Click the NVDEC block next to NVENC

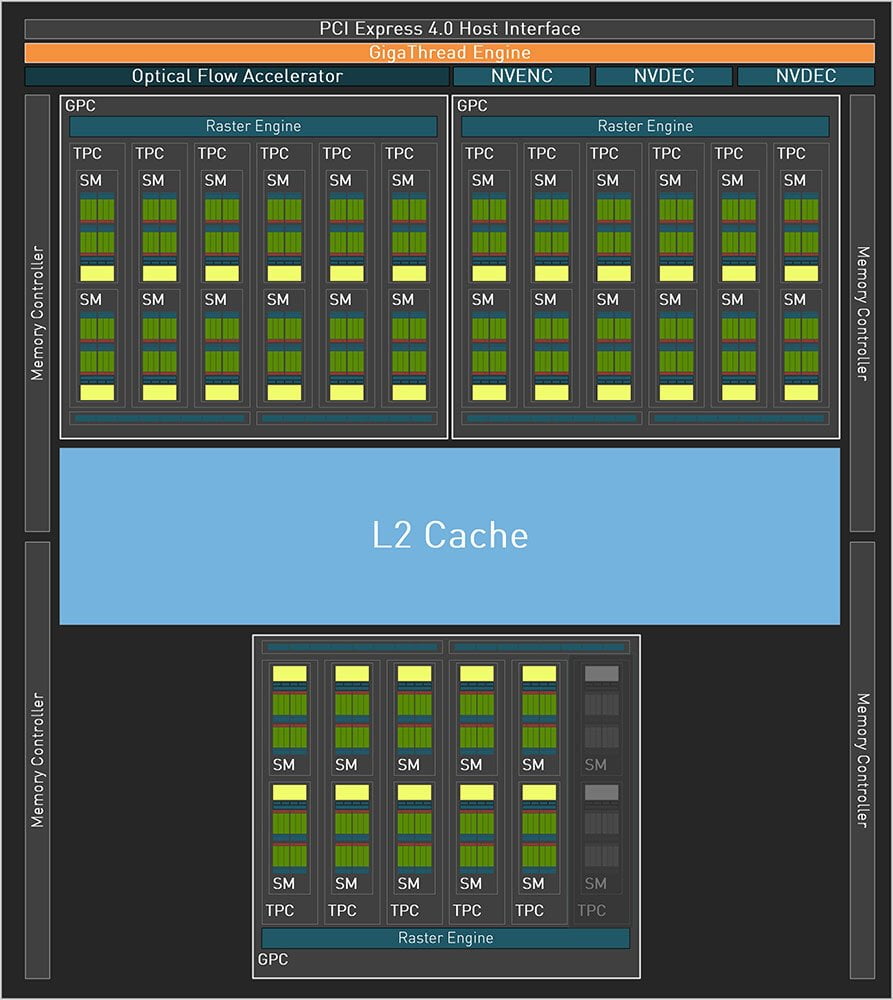664,76
